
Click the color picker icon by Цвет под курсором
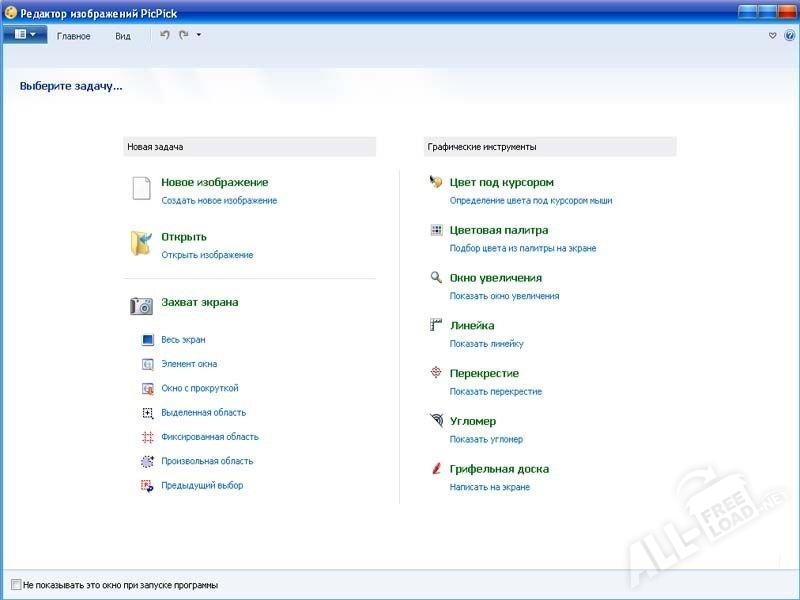point(436,182)
